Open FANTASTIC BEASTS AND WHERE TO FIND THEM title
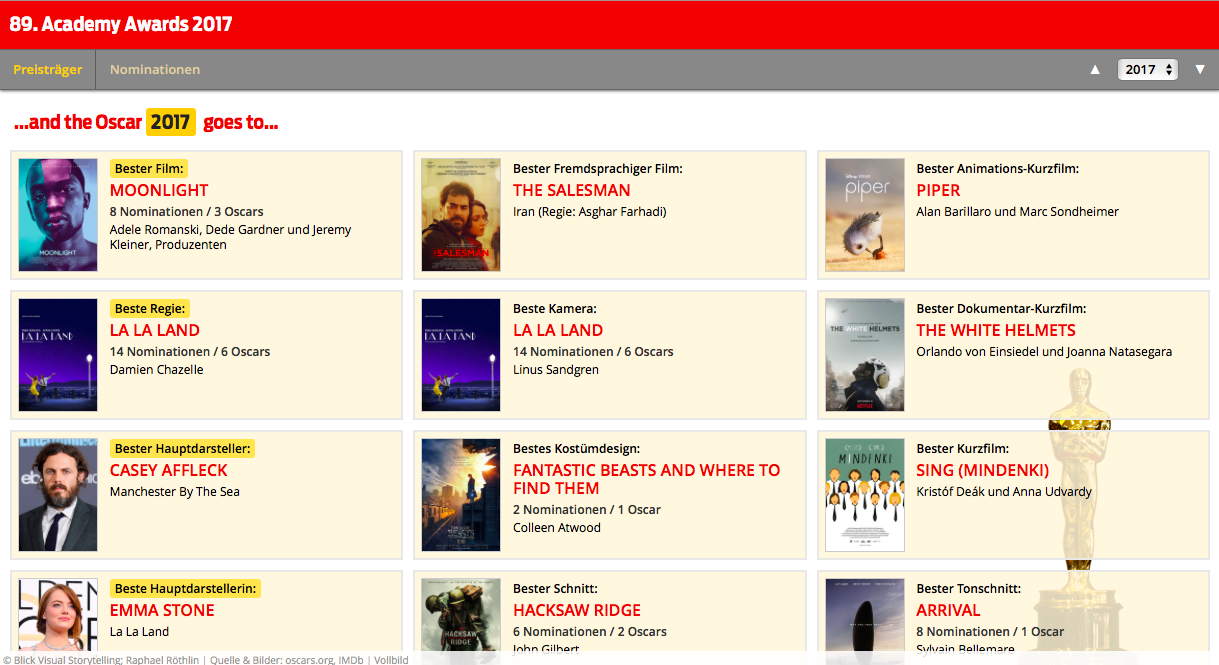1219x665 pixels. [647, 479]
